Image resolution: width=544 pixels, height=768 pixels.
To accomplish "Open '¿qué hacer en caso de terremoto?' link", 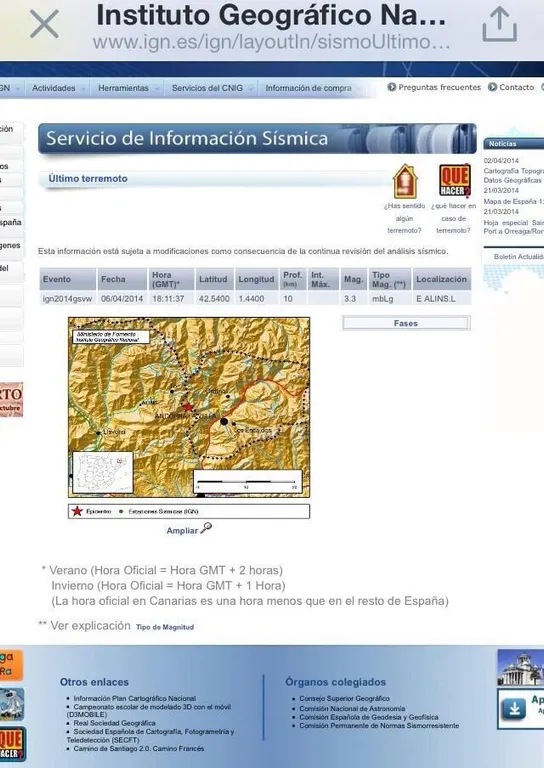I will pos(453,218).
